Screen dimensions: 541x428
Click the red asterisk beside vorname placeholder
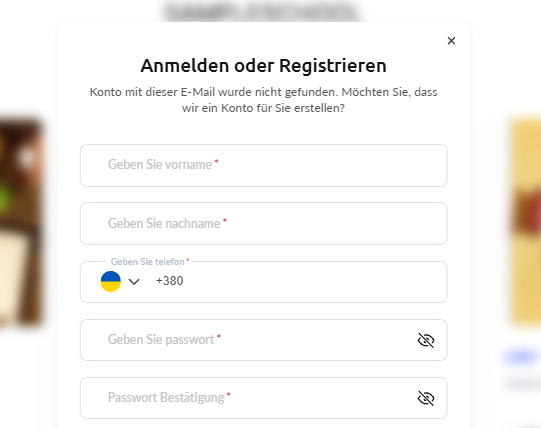(x=217, y=161)
